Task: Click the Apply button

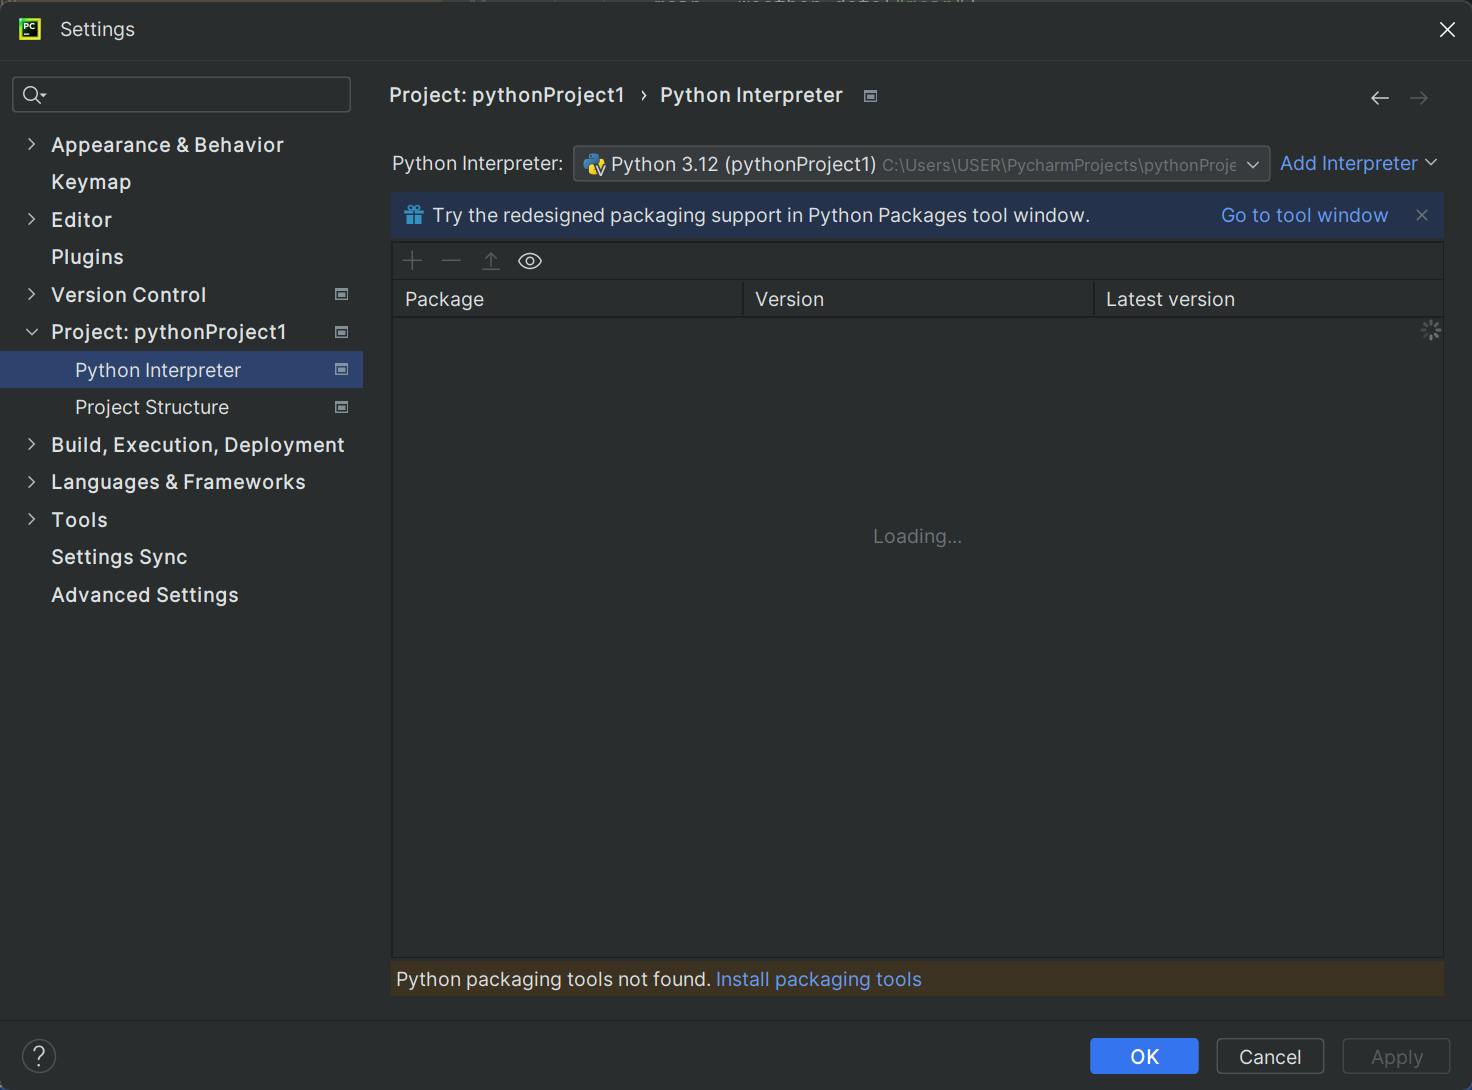Action: pyautogui.click(x=1396, y=1057)
